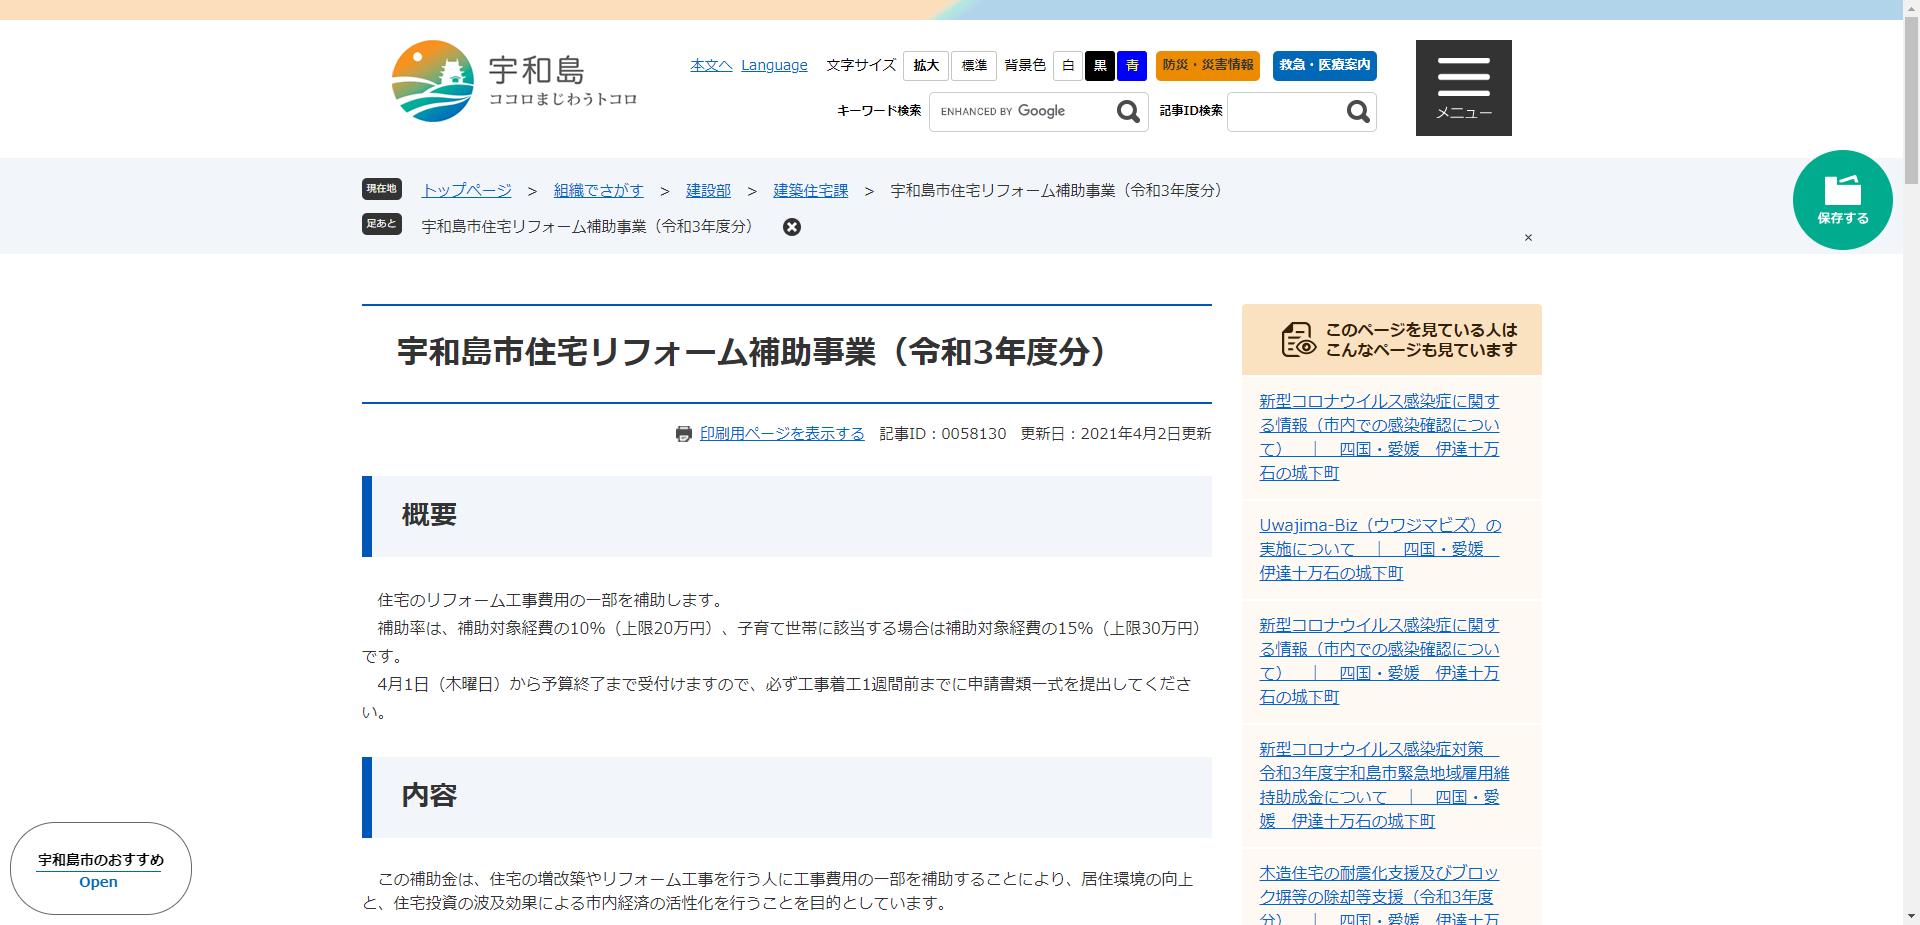This screenshot has width=1920, height=925.
Task: Click the Uwajima city logo
Action: click(x=432, y=80)
